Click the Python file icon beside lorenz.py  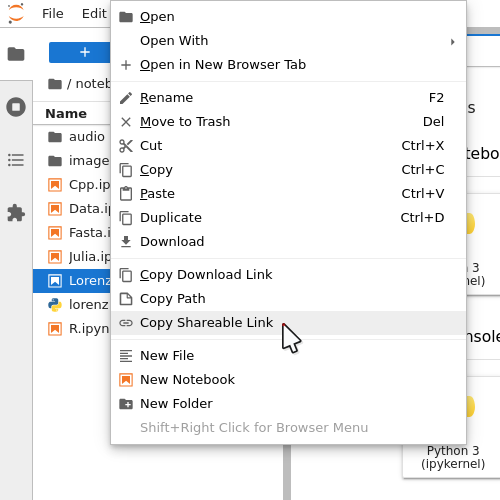[x=55, y=305]
